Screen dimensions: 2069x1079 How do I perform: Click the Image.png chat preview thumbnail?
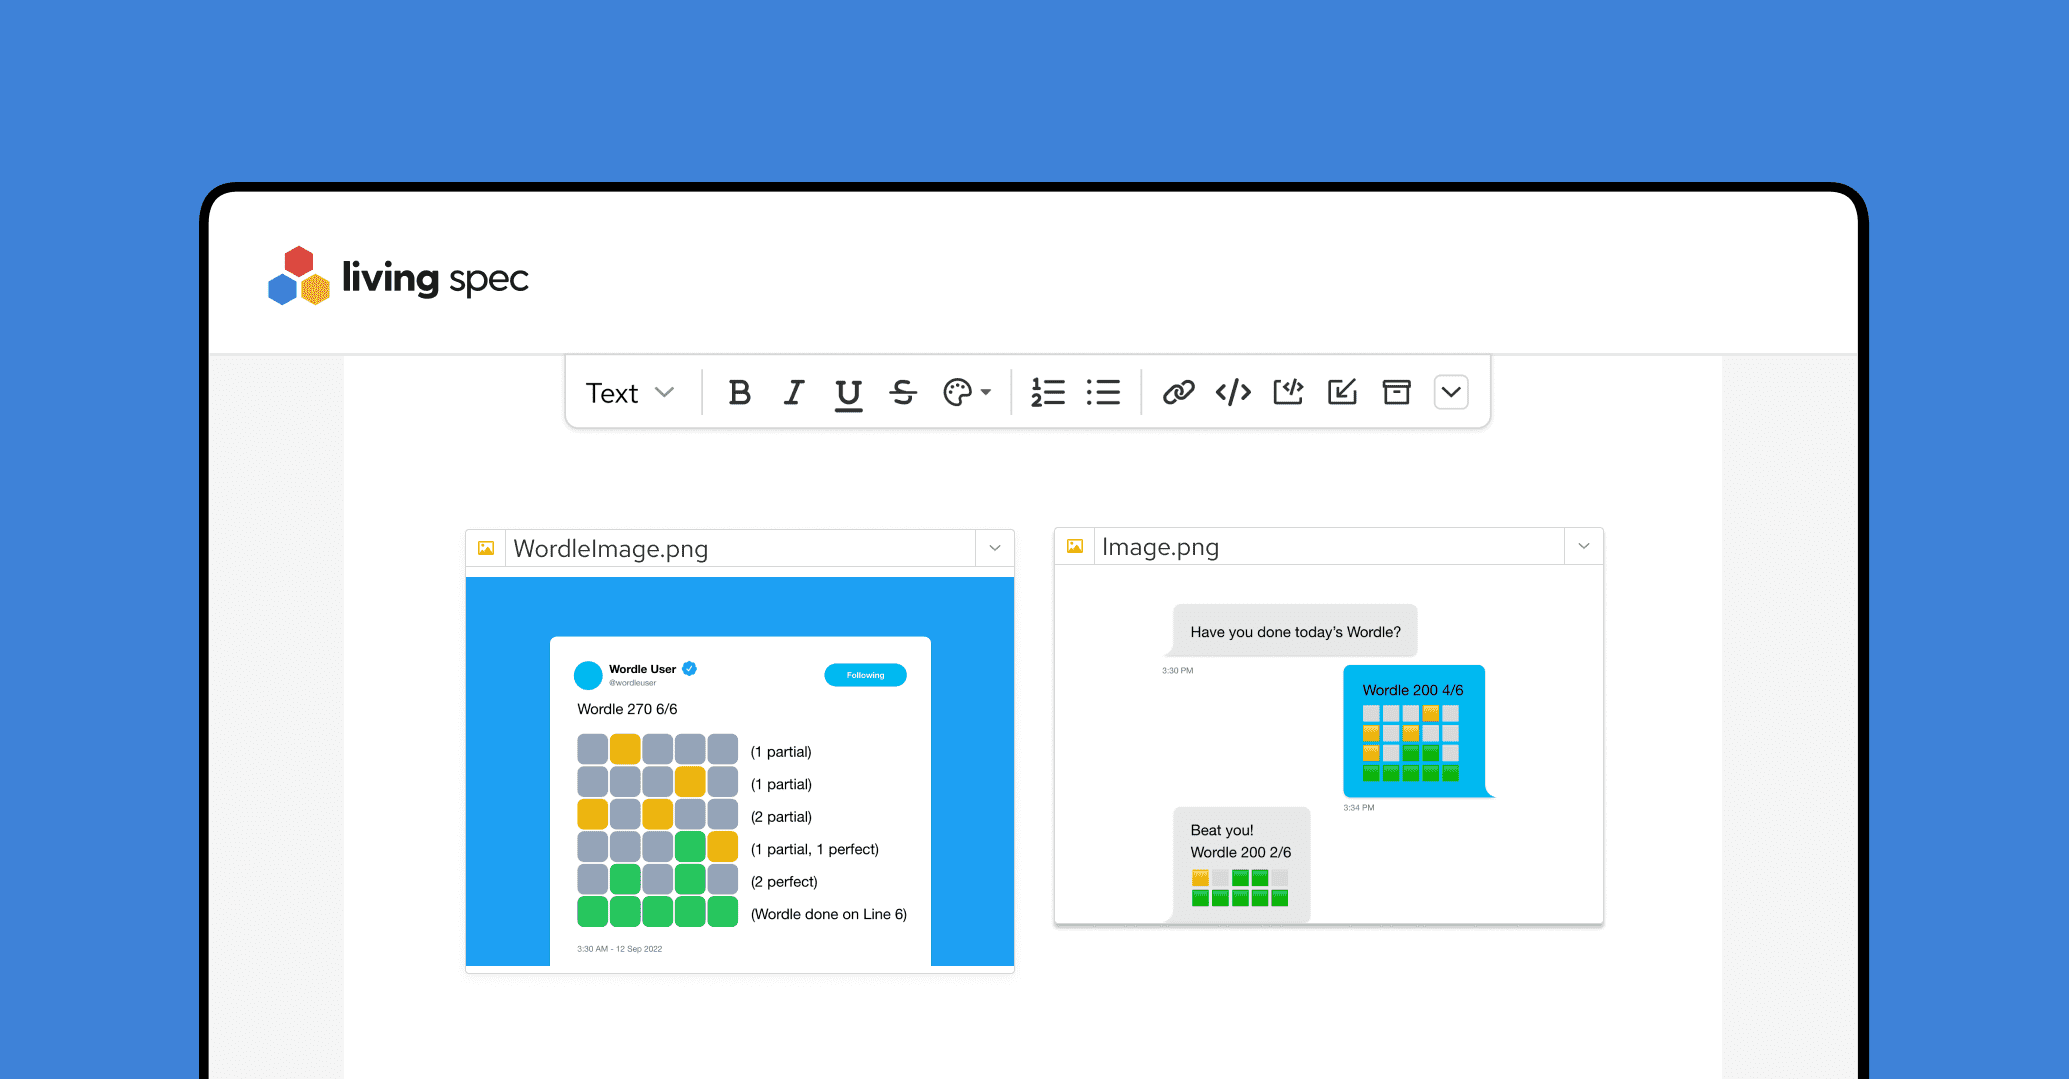click(1328, 745)
